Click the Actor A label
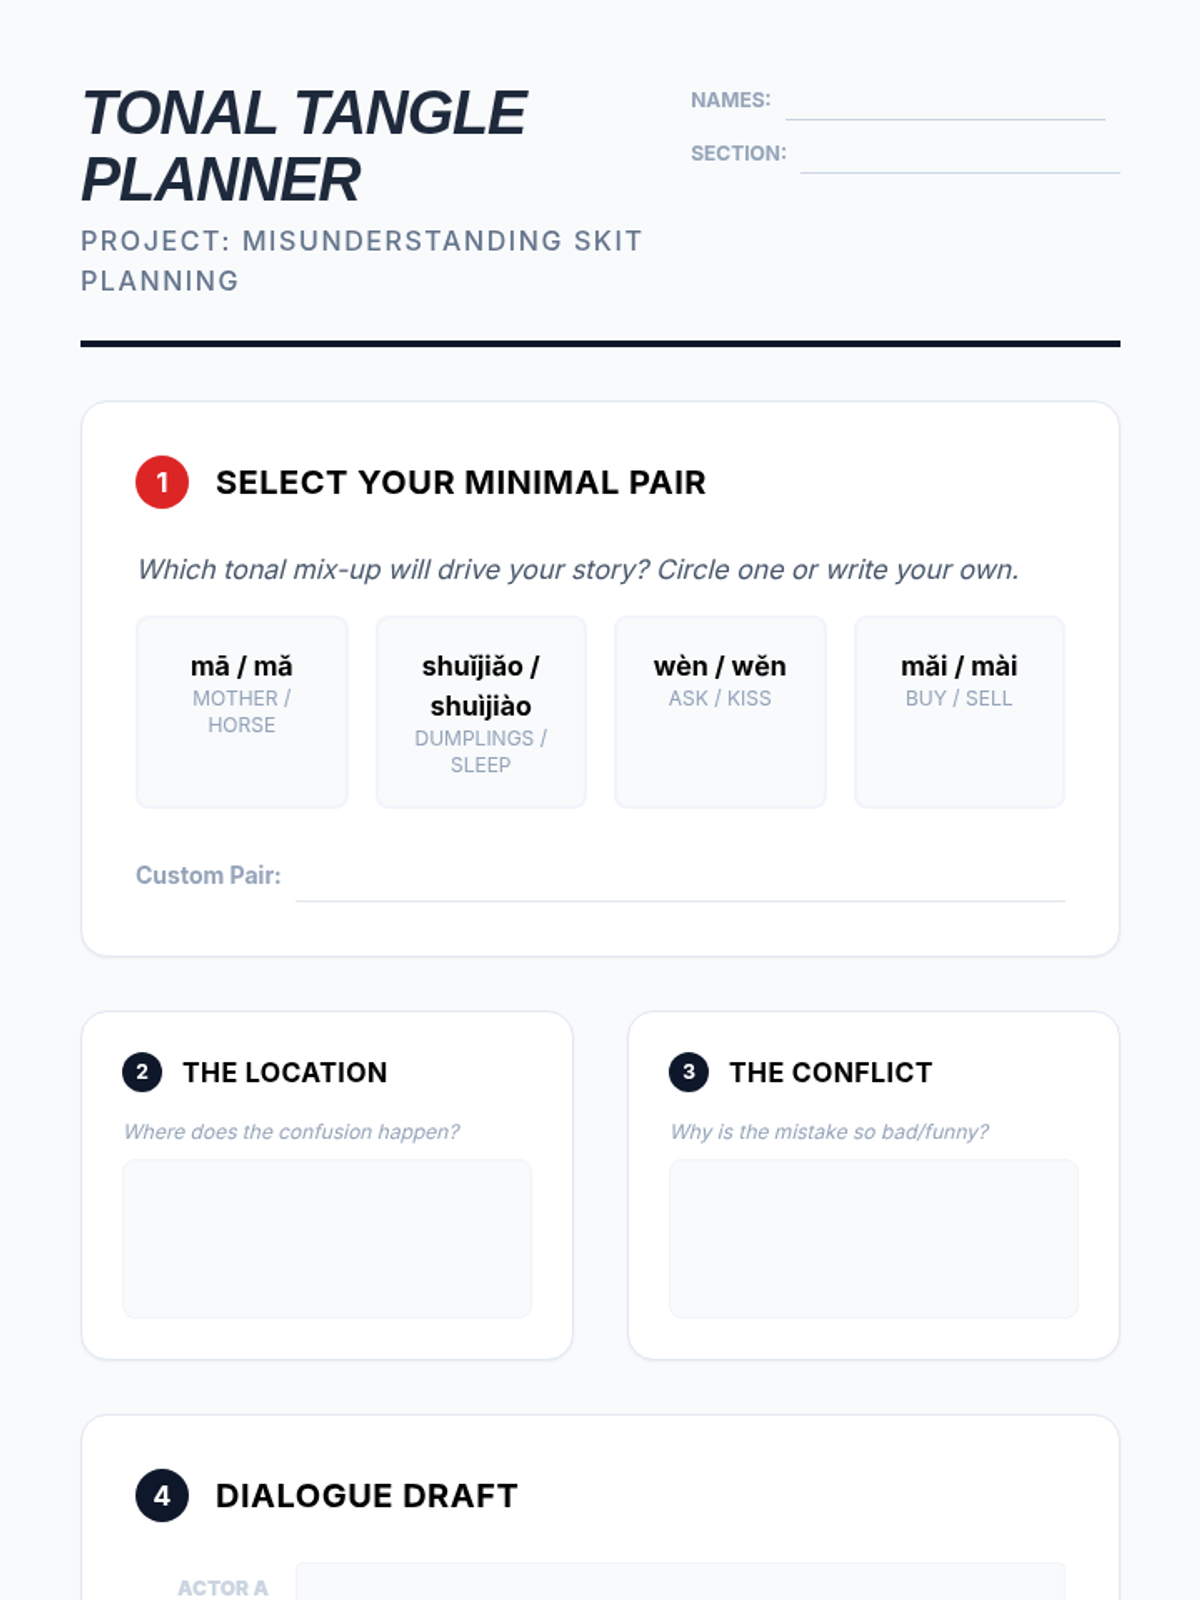This screenshot has width=1200, height=1600. [223, 1587]
